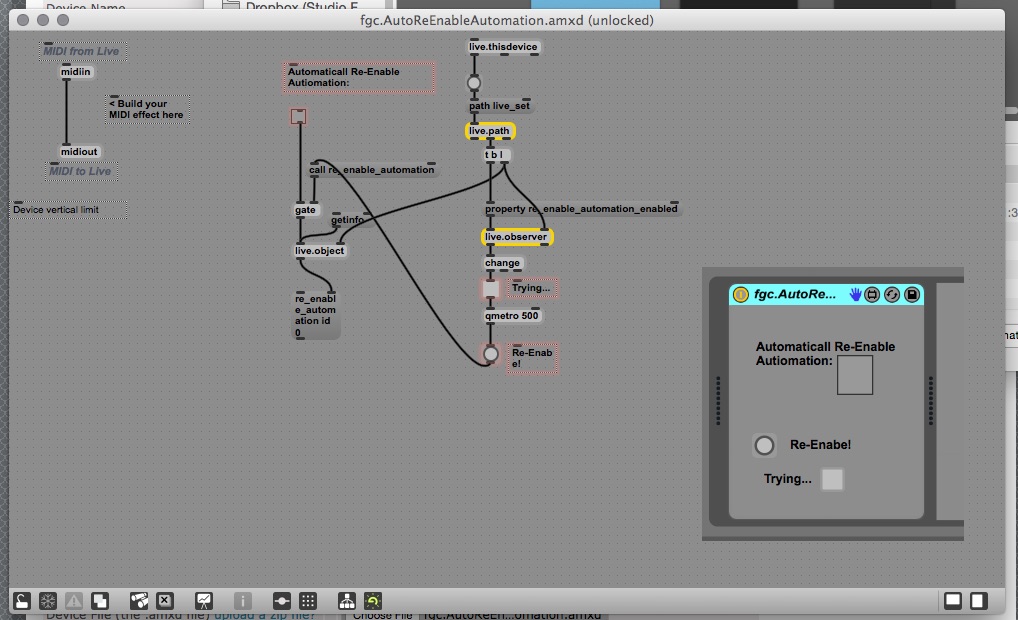This screenshot has width=1018, height=620.
Task: Toggle the freeze snowflake icon
Action: click(x=47, y=601)
